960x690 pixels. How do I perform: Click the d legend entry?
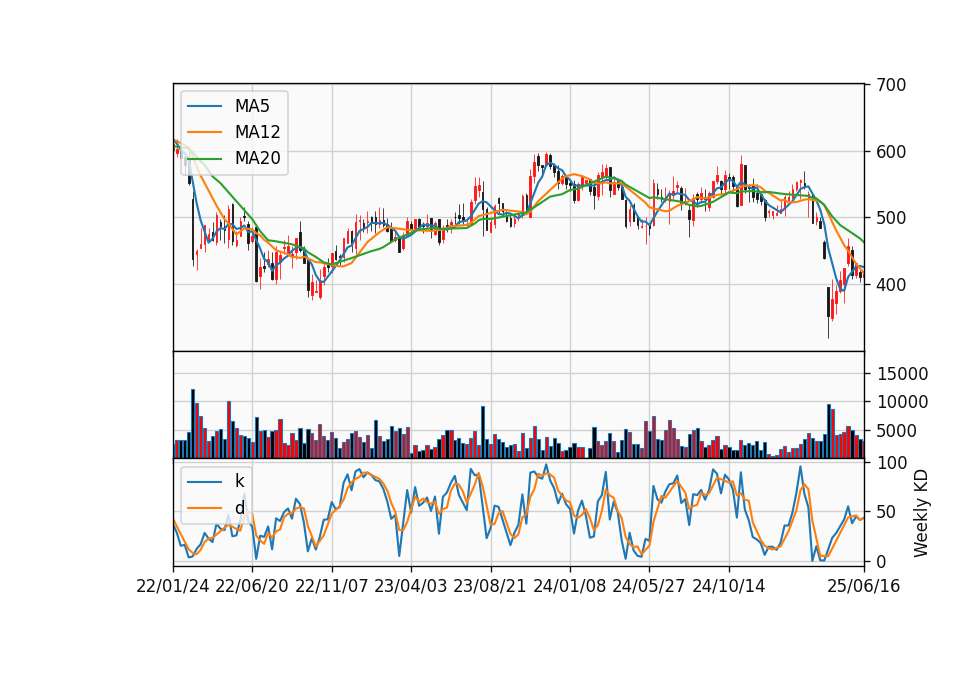pyautogui.click(x=216, y=508)
